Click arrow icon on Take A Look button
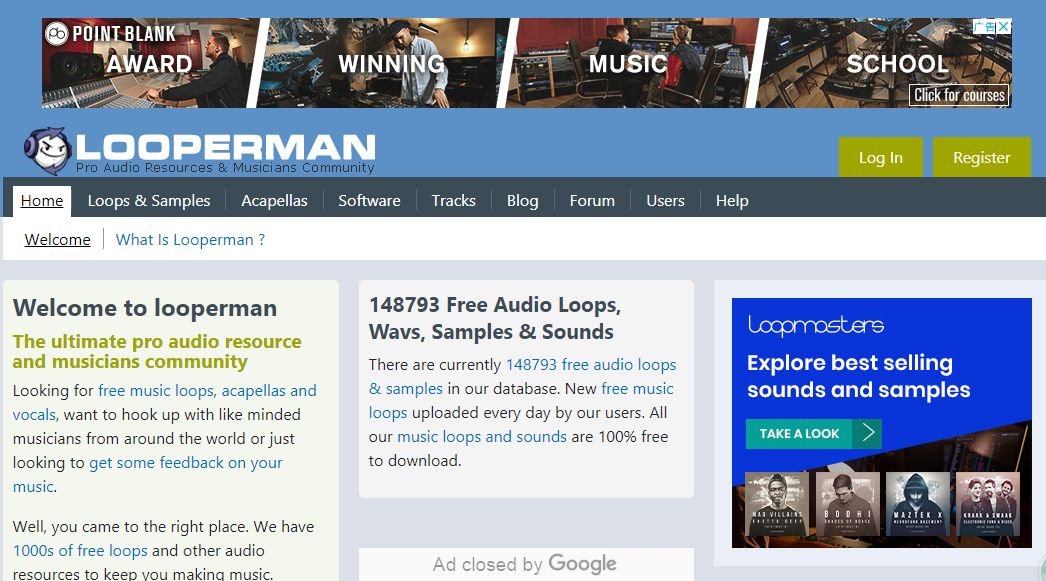Image resolution: width=1046 pixels, height=581 pixels. (x=868, y=434)
